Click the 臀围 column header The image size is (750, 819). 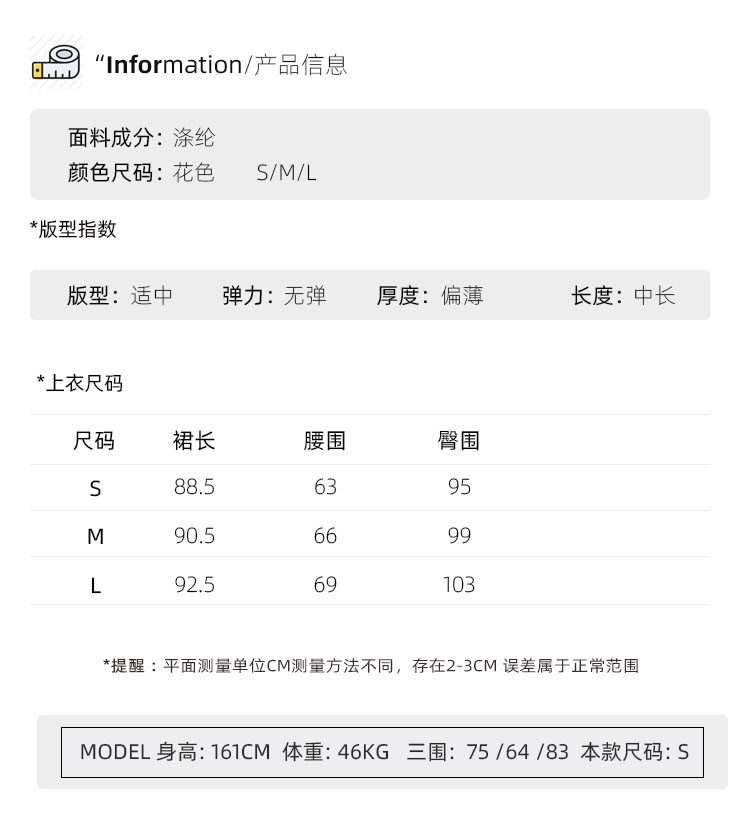[459, 440]
